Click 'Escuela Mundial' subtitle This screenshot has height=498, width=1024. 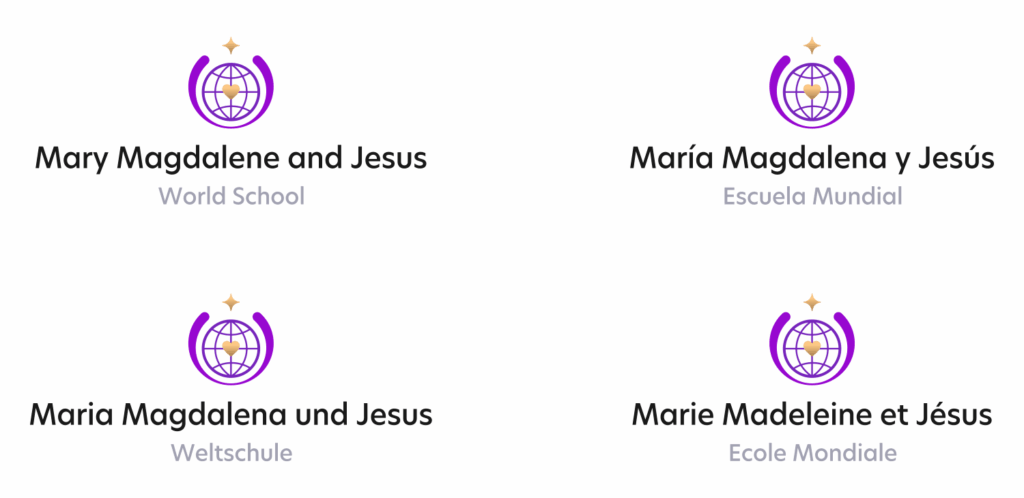(x=812, y=196)
